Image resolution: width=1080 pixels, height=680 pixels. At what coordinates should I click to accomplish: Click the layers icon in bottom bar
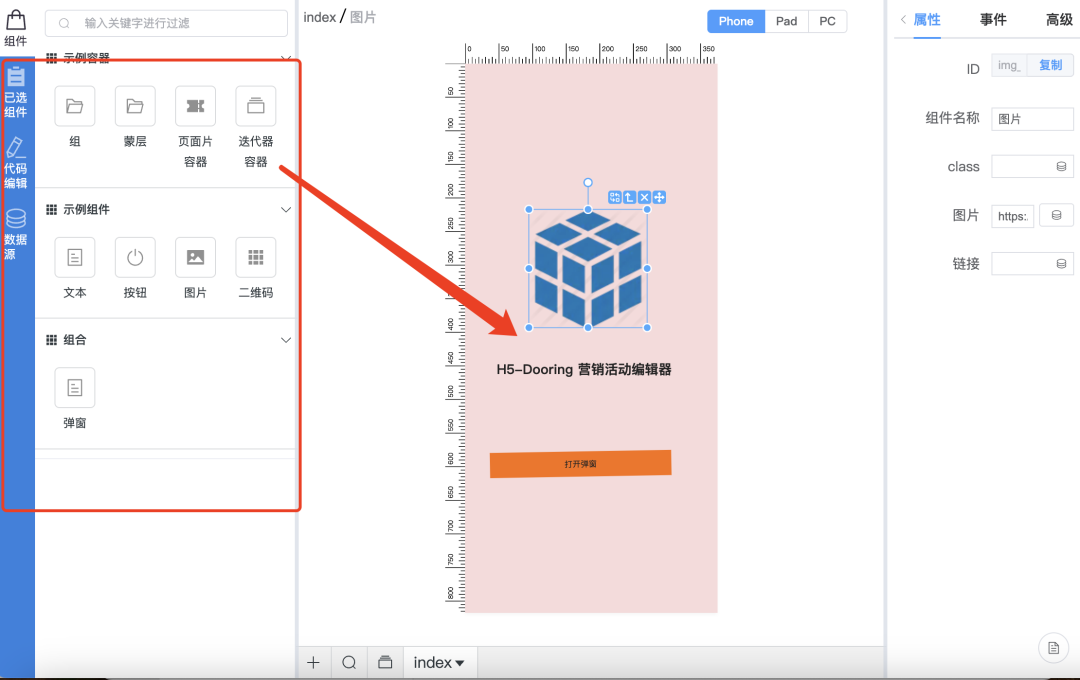385,663
